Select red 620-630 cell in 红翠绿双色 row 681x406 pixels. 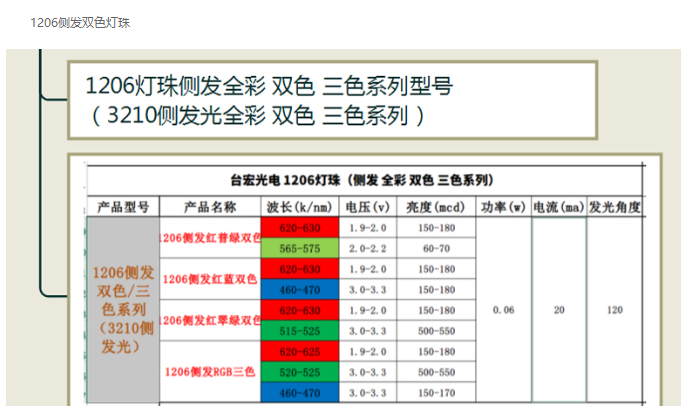300,310
